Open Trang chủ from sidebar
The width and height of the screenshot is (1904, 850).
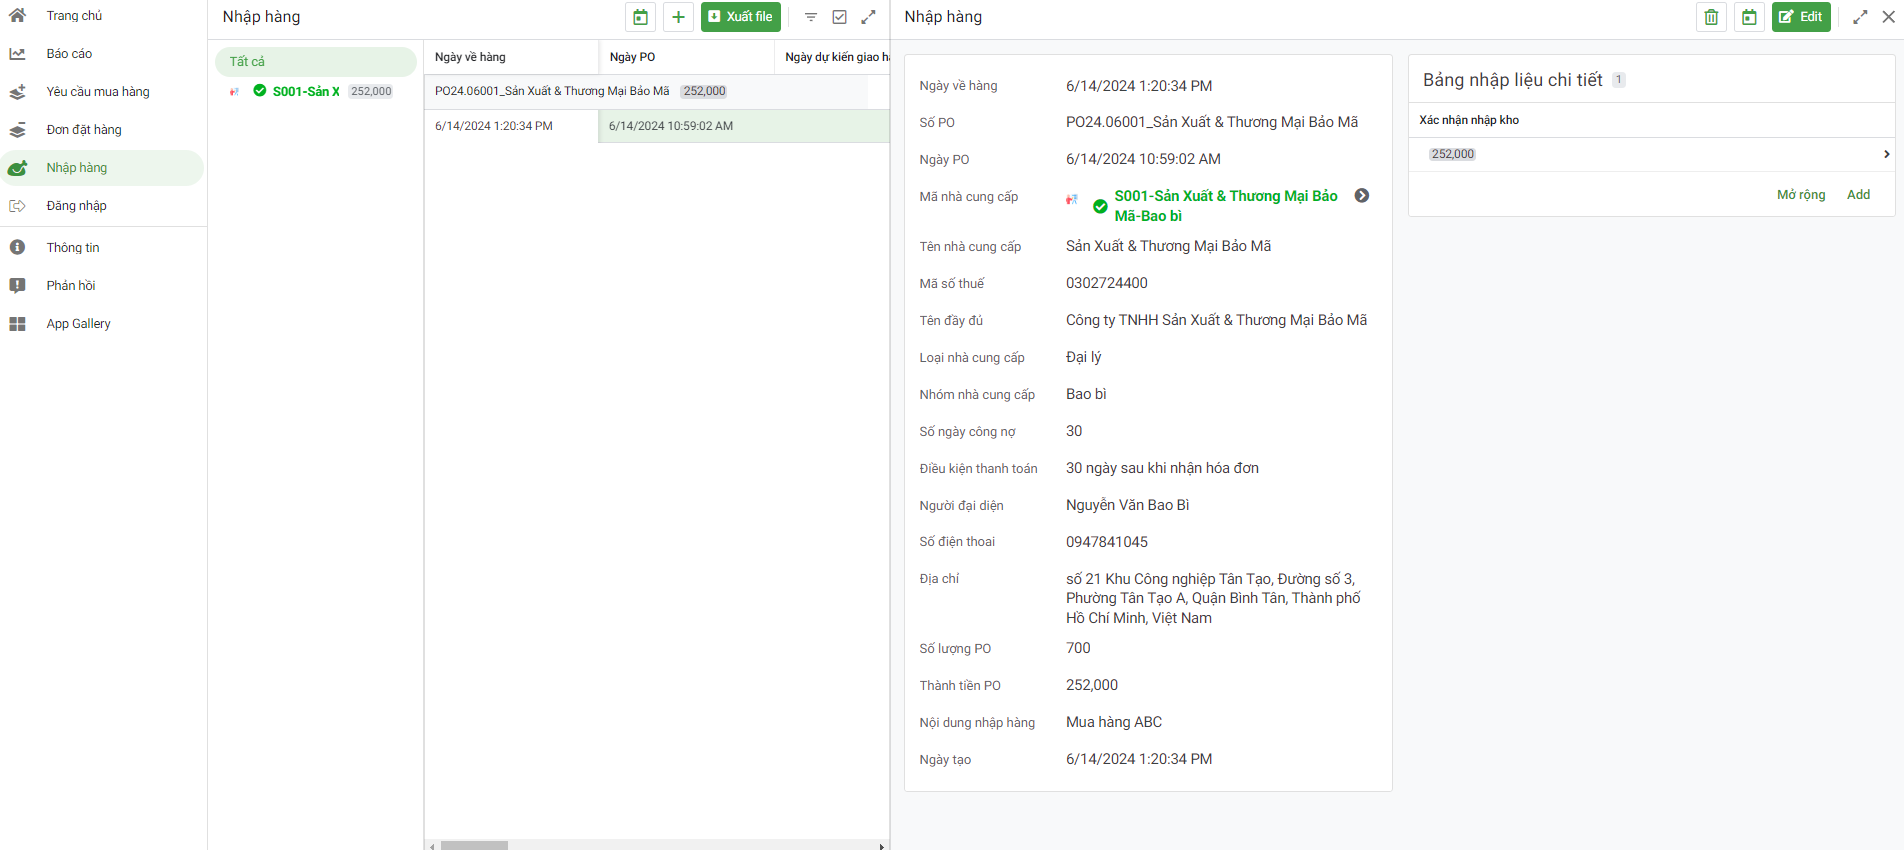(74, 16)
